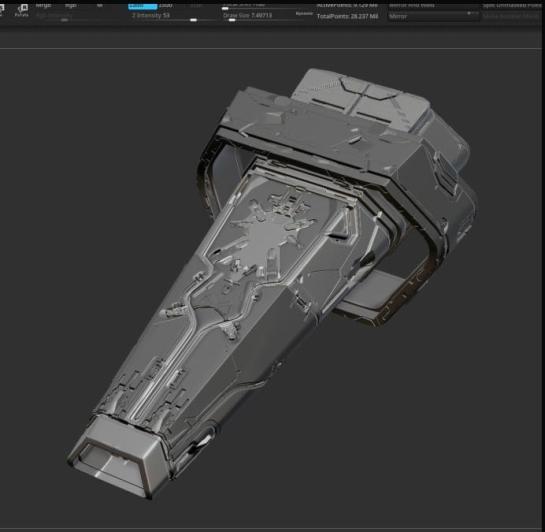Screen dimensions: 545x532
Task: Switch to Zsub sculpt mode
Action: pos(166,6)
